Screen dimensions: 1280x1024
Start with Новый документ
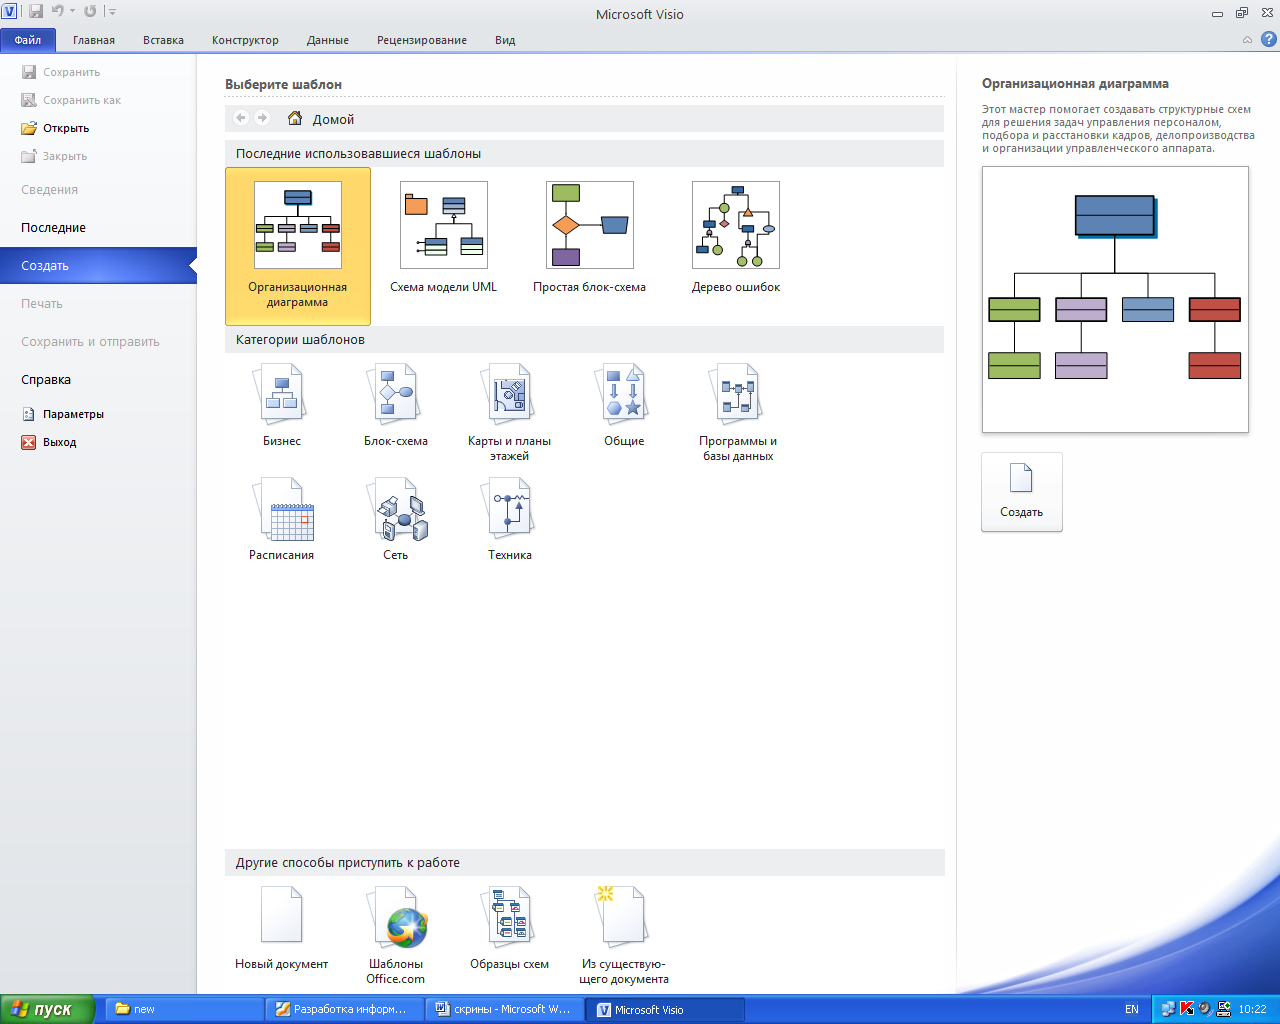282,928
